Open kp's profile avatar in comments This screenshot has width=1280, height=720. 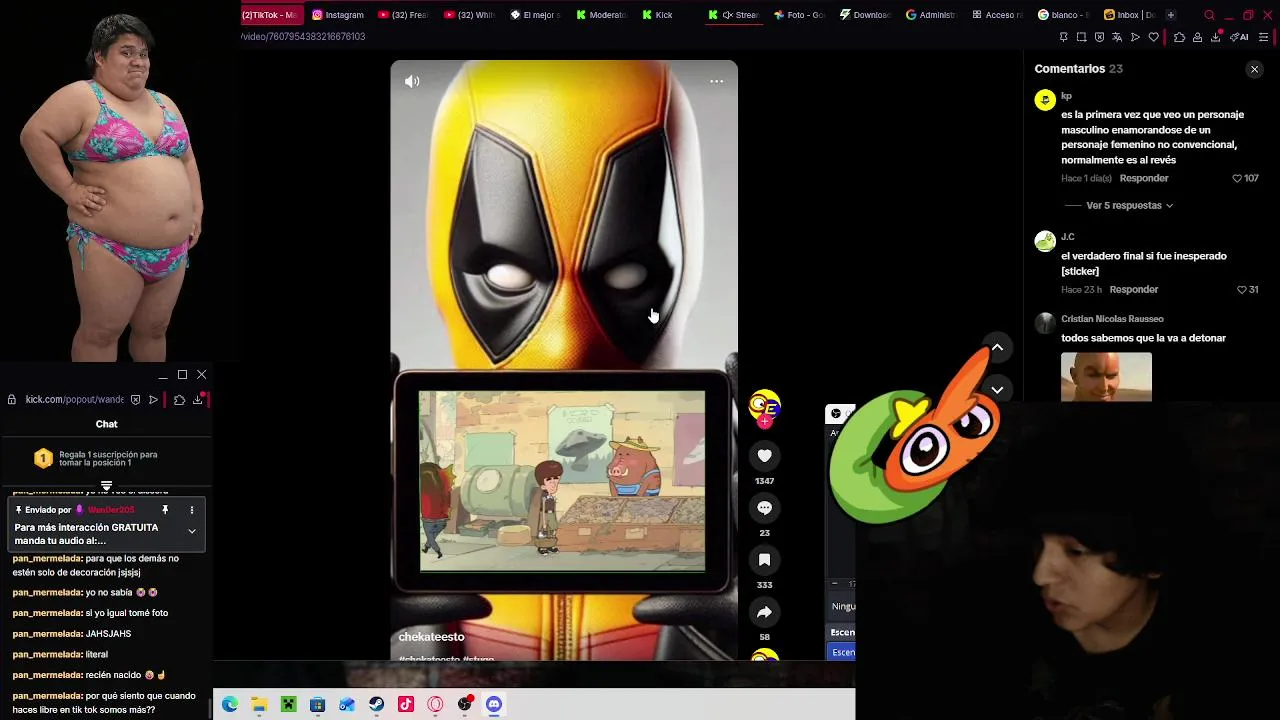1045,100
